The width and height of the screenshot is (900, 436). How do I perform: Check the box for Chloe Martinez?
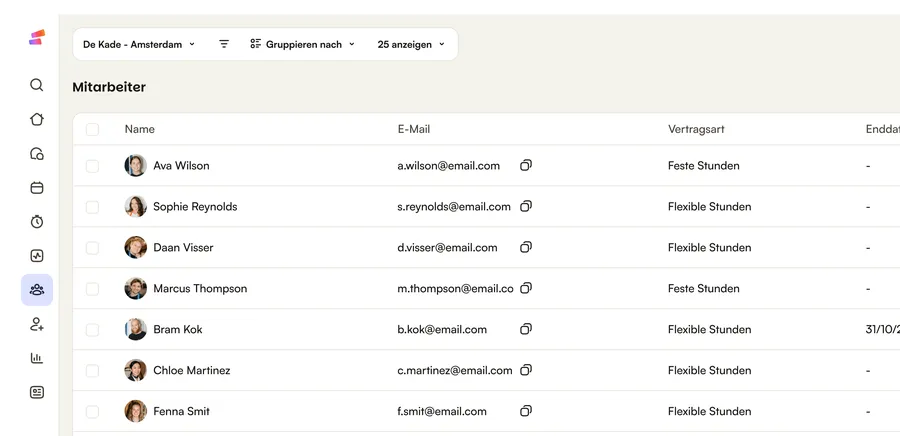pyautogui.click(x=92, y=371)
